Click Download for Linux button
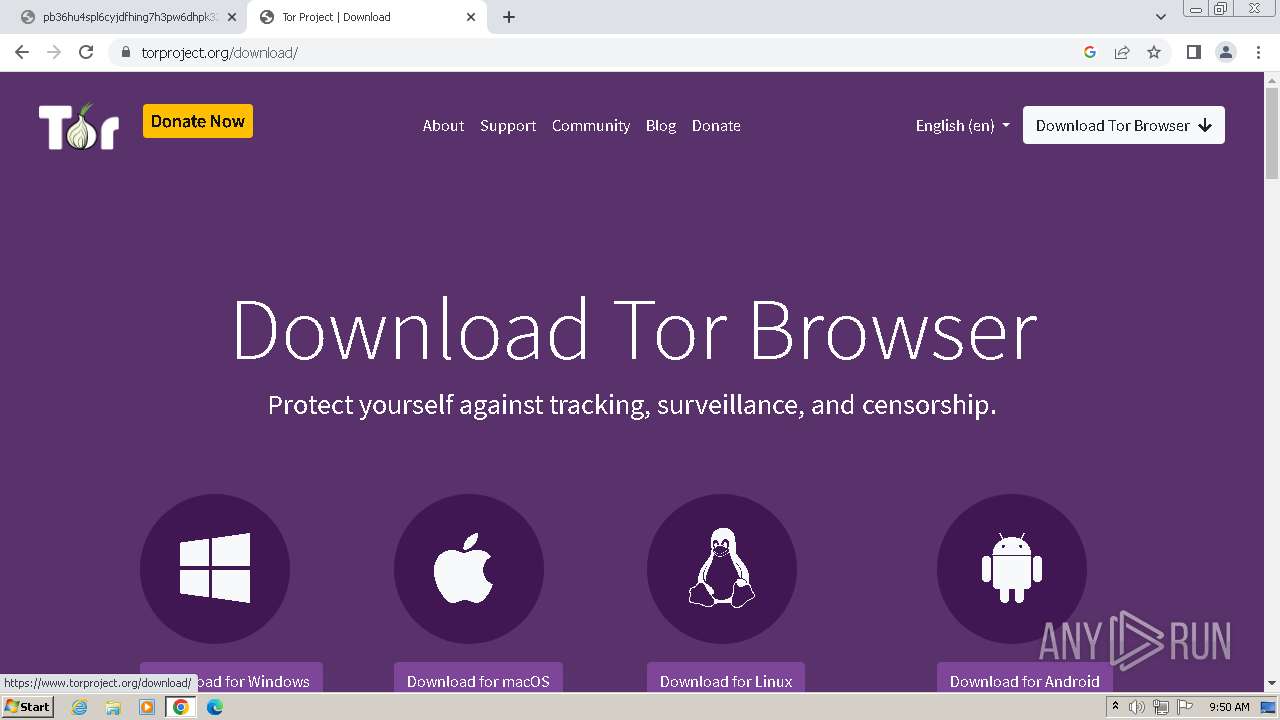 click(x=726, y=677)
